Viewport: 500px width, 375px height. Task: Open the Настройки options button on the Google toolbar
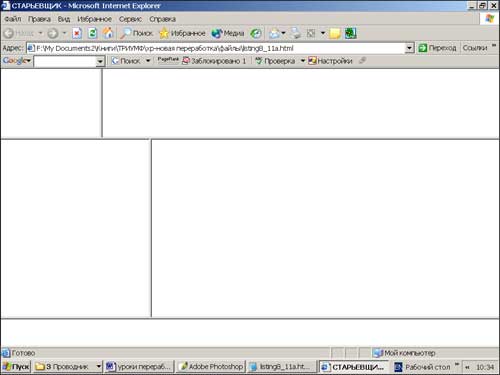tap(330, 61)
